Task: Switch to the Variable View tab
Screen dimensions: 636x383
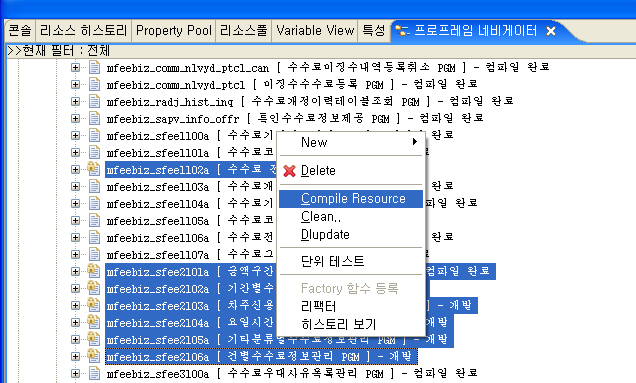Action: coord(315,31)
